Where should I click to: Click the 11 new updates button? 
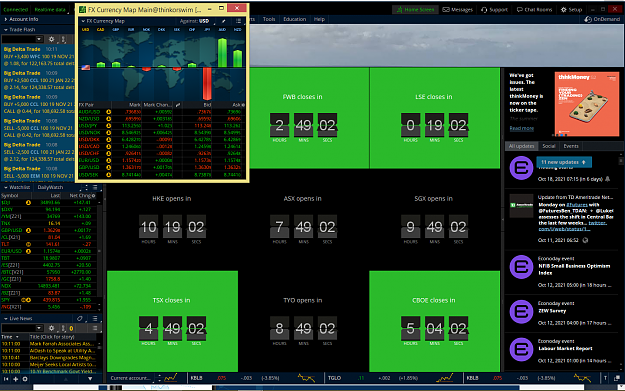(564, 162)
